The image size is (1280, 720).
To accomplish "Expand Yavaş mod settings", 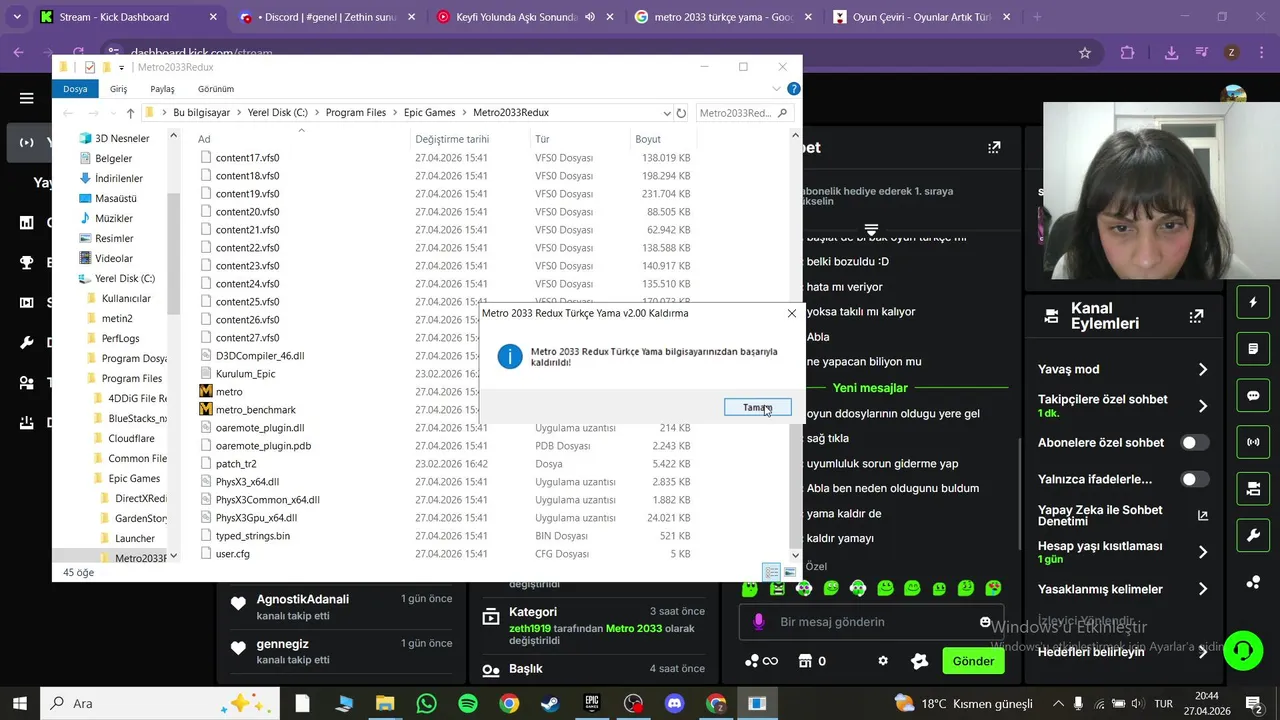I will coord(1203,369).
